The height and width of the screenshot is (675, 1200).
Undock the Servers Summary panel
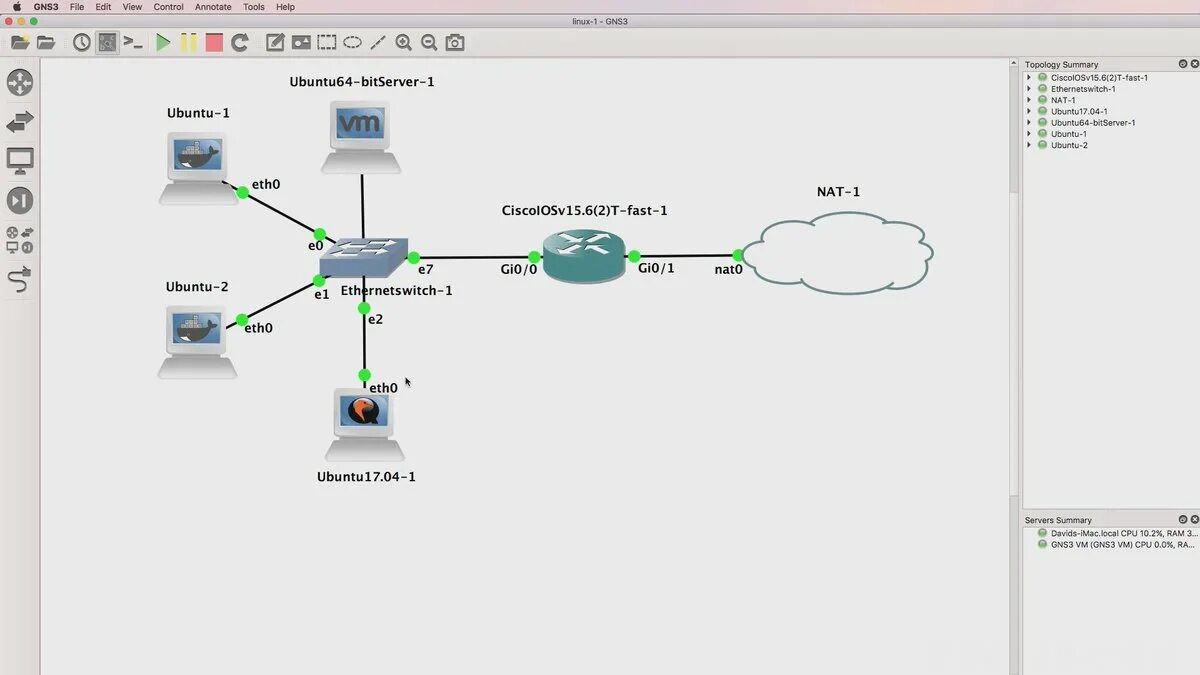1183,520
